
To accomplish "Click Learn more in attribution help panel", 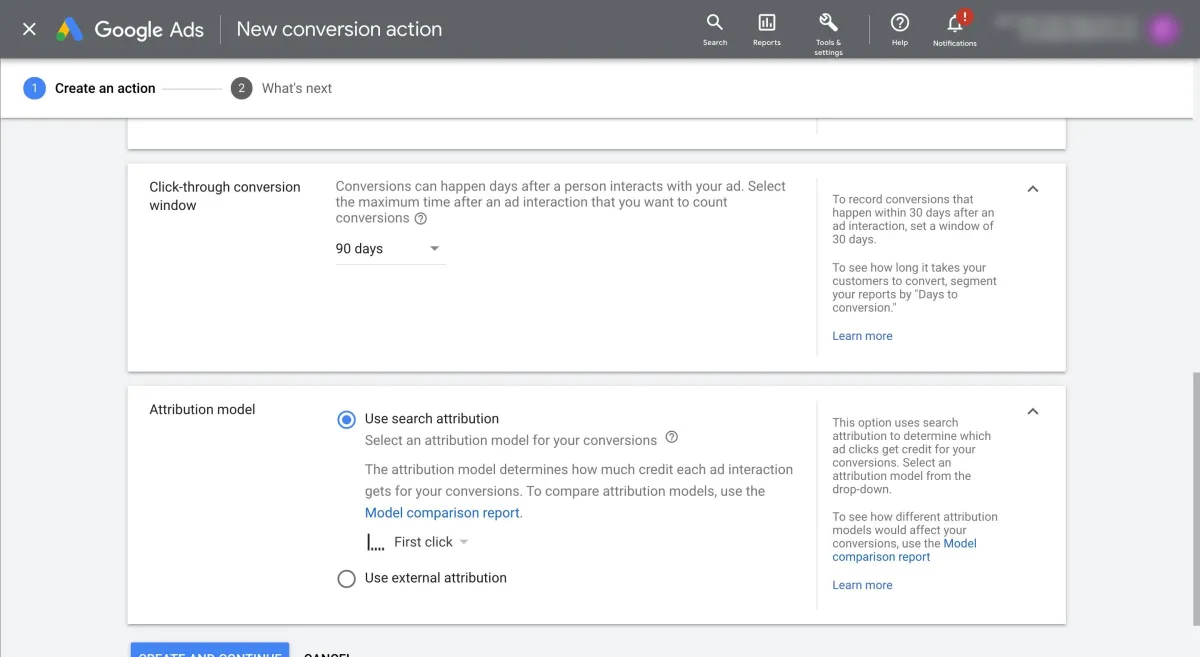I will tap(862, 585).
